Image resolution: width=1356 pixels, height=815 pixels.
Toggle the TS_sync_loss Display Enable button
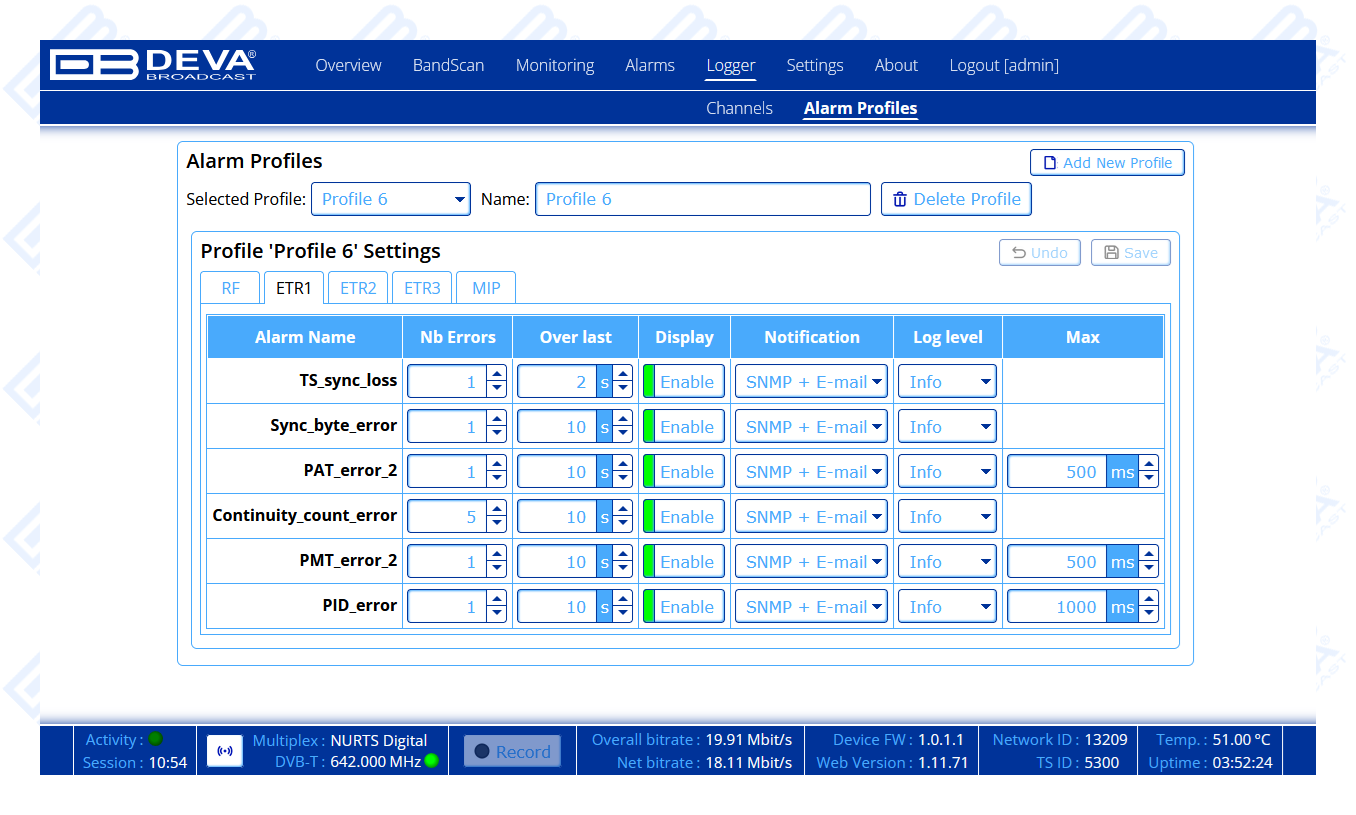coord(685,382)
